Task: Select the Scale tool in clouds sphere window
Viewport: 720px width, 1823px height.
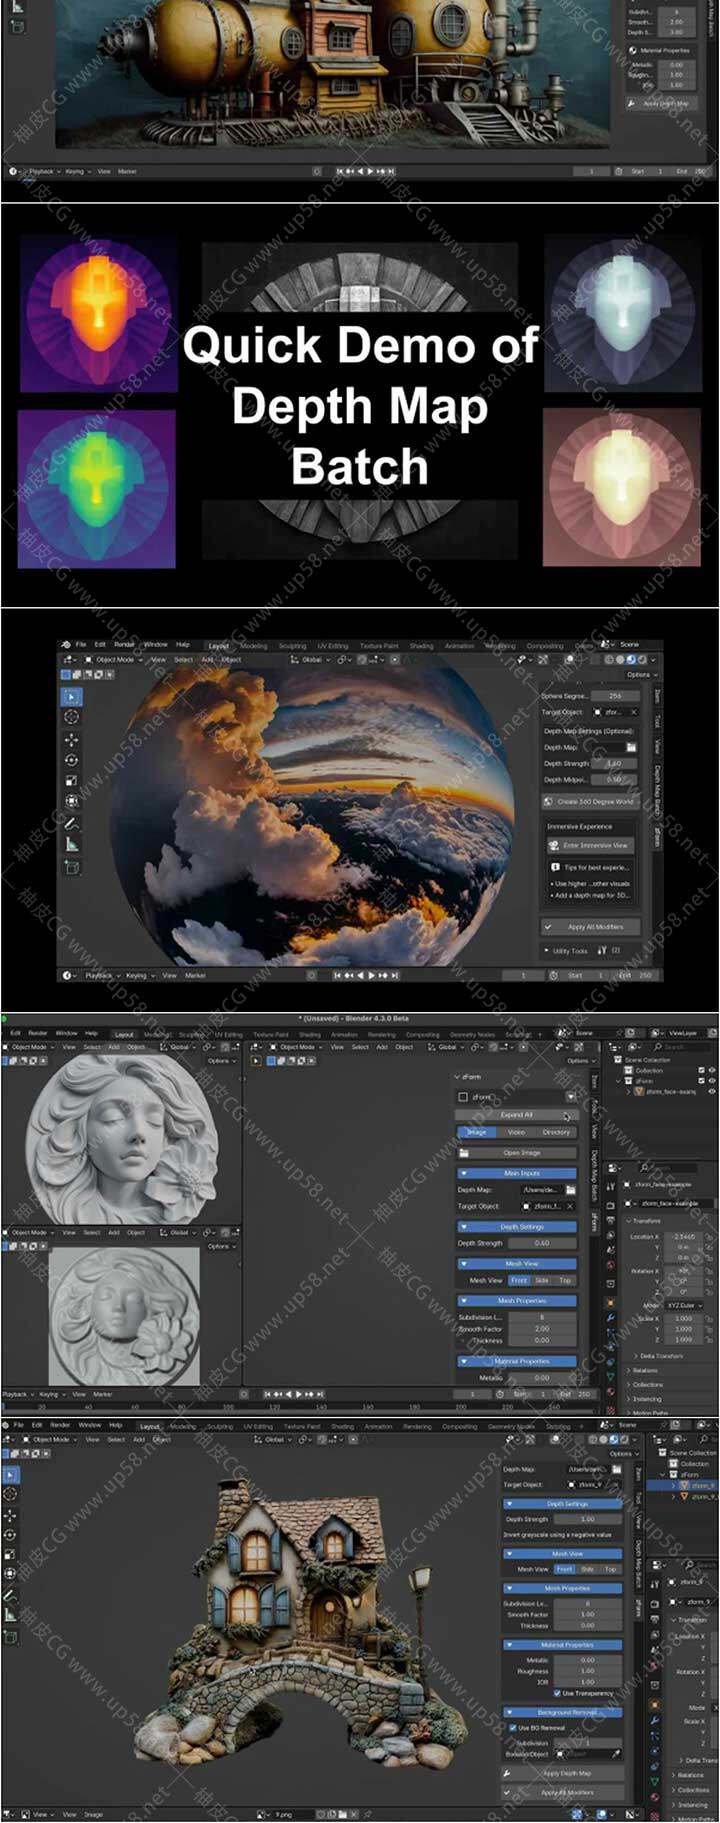Action: pyautogui.click(x=72, y=780)
